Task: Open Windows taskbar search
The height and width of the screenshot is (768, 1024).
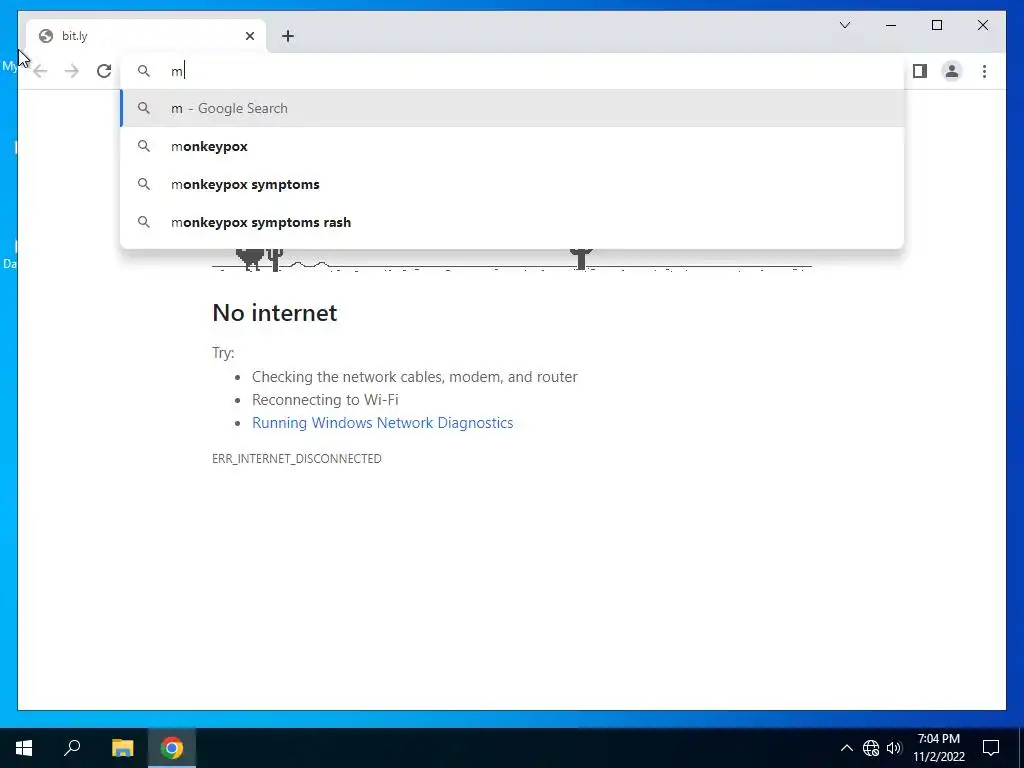Action: pos(72,748)
